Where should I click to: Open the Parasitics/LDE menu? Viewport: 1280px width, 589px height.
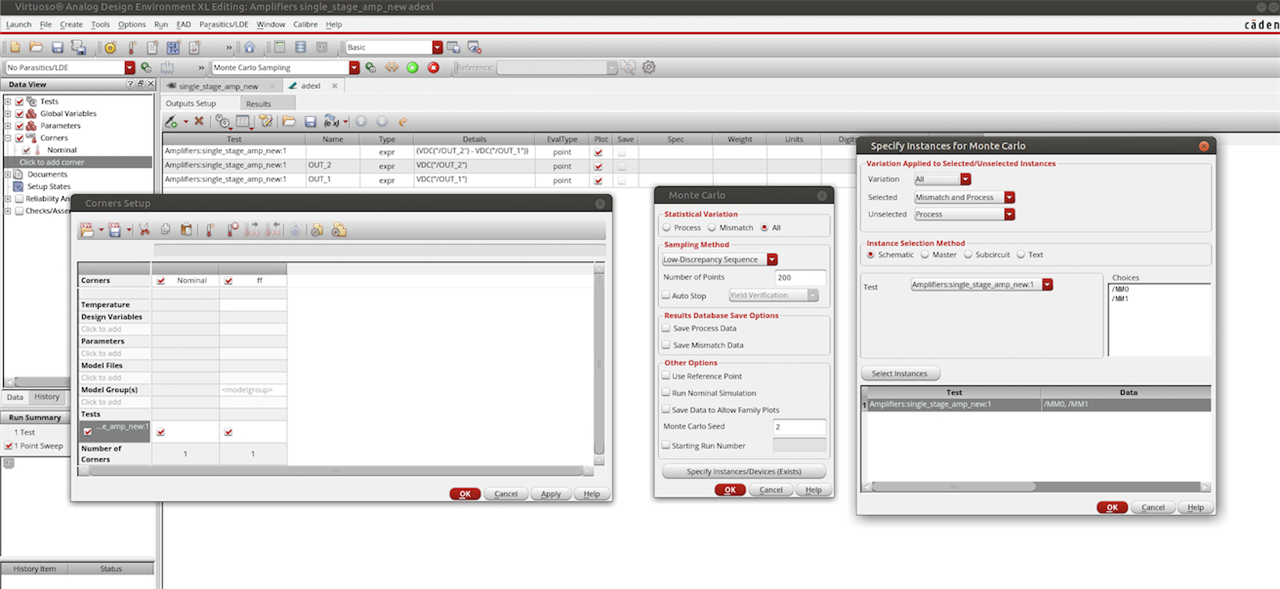pyautogui.click(x=224, y=24)
